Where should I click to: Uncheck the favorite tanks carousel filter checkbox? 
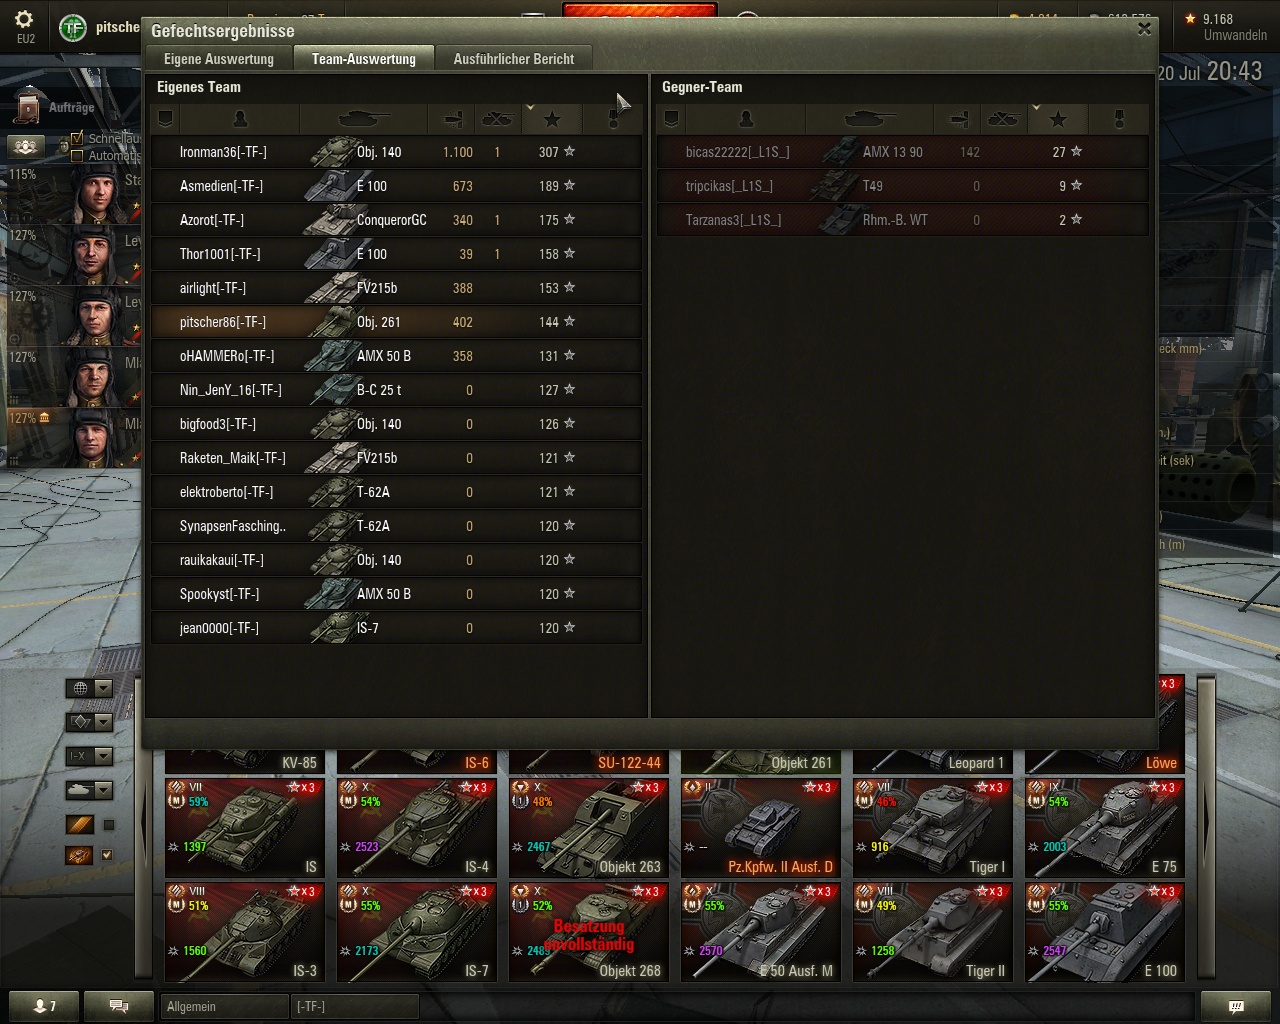(x=108, y=855)
